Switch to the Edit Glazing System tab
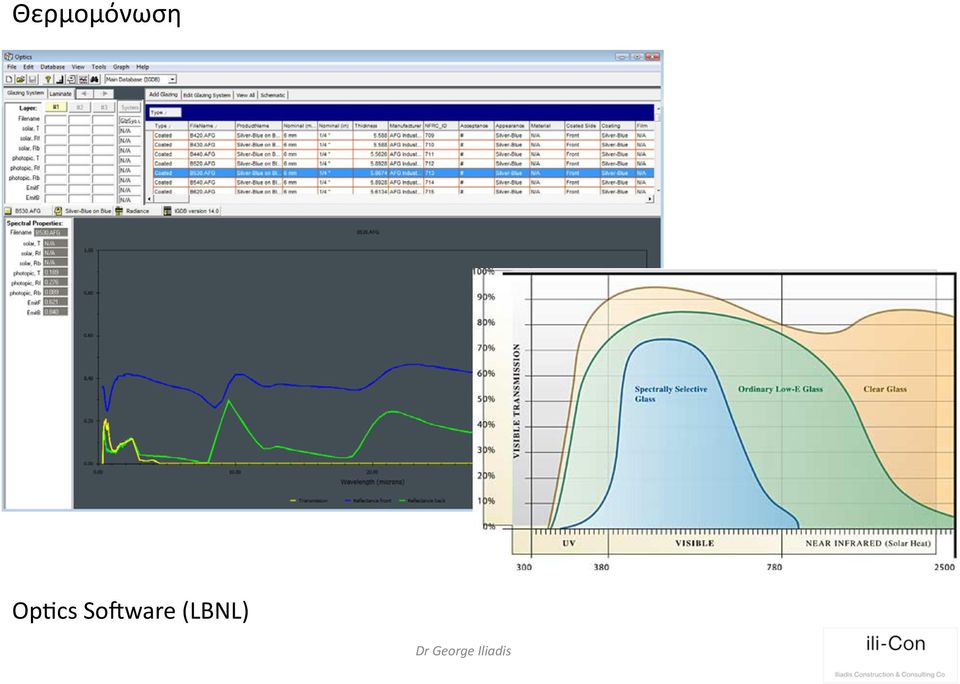The height and width of the screenshot is (684, 960). (x=207, y=95)
